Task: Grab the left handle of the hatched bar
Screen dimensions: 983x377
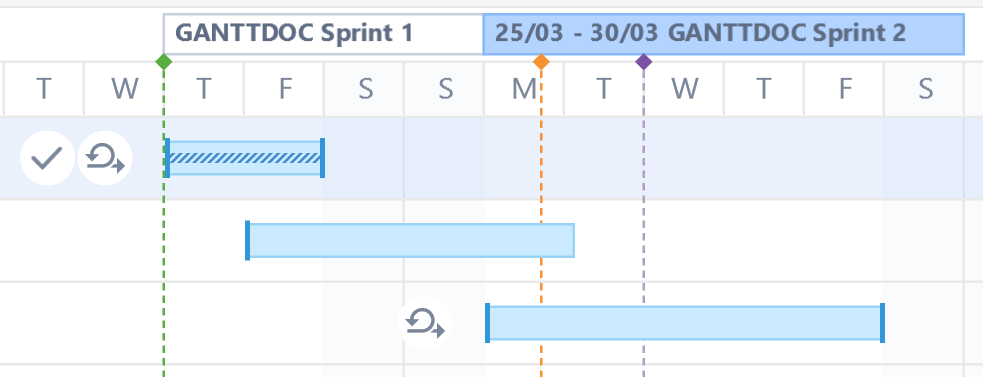Action: pyautogui.click(x=167, y=158)
